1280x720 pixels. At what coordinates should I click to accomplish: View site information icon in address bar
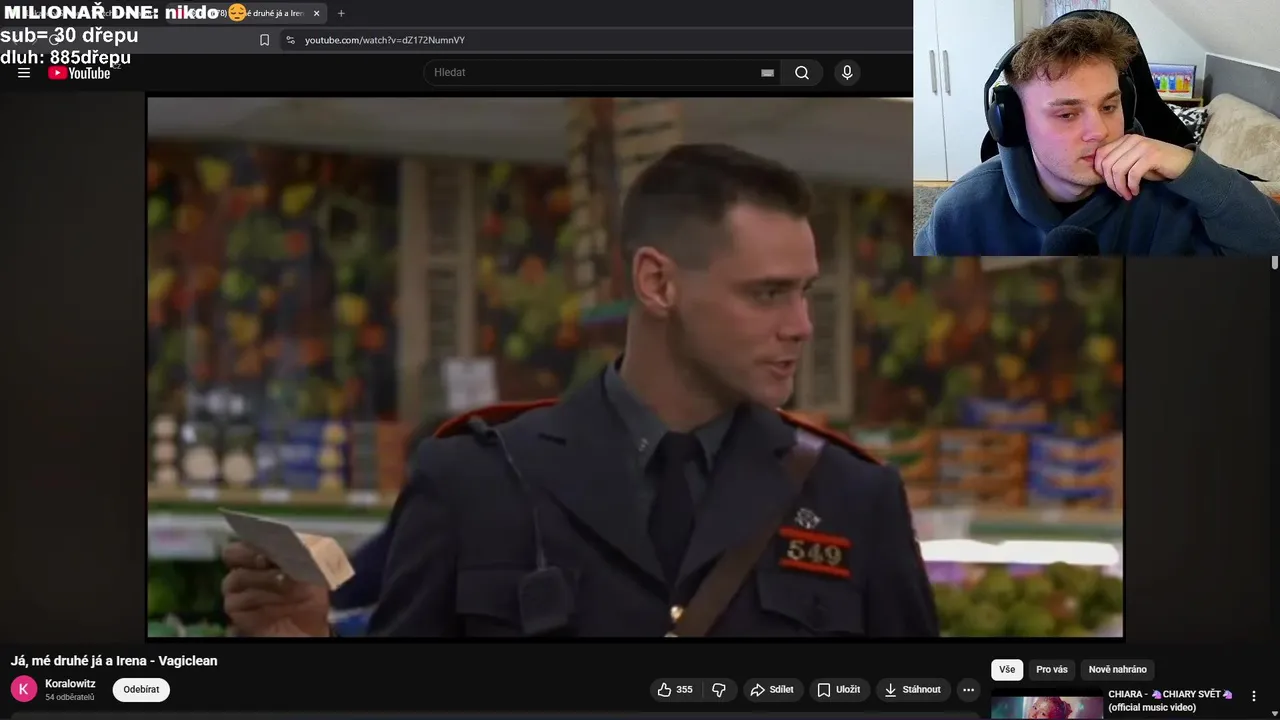(x=290, y=40)
